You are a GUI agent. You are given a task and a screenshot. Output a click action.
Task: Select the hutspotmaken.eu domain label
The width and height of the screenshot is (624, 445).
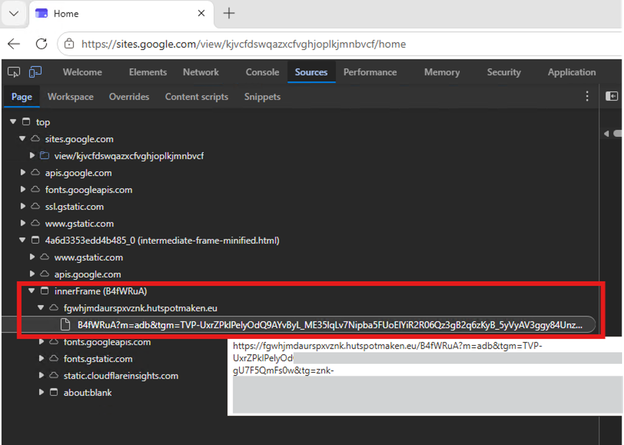(140, 308)
